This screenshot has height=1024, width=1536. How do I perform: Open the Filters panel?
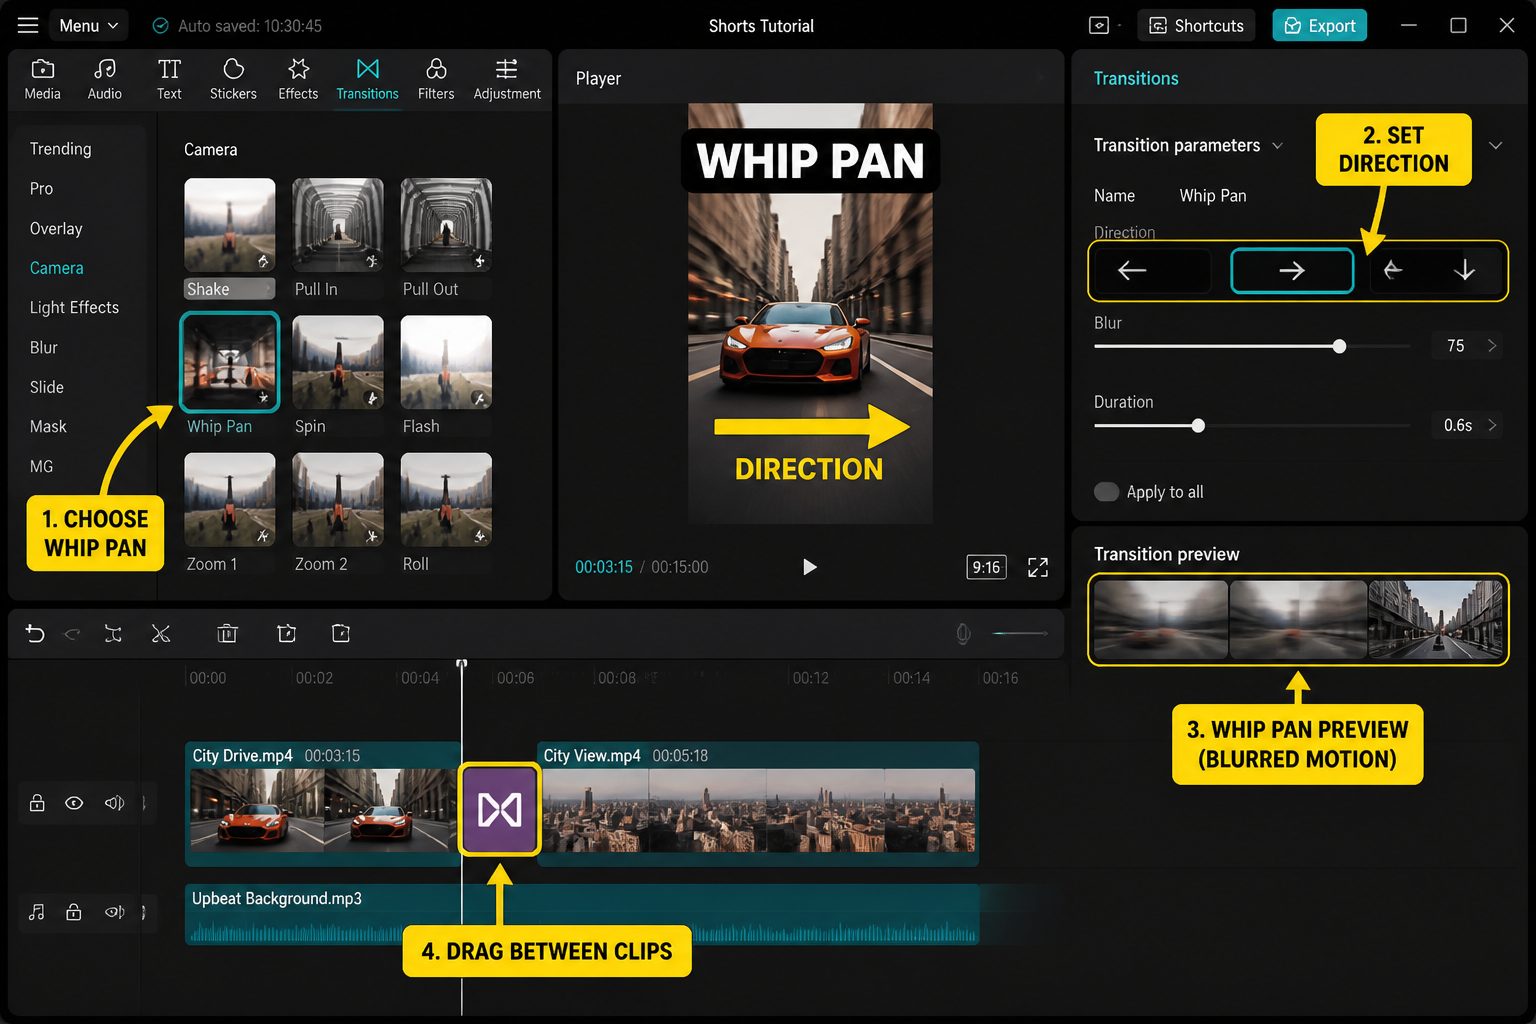pyautogui.click(x=436, y=79)
